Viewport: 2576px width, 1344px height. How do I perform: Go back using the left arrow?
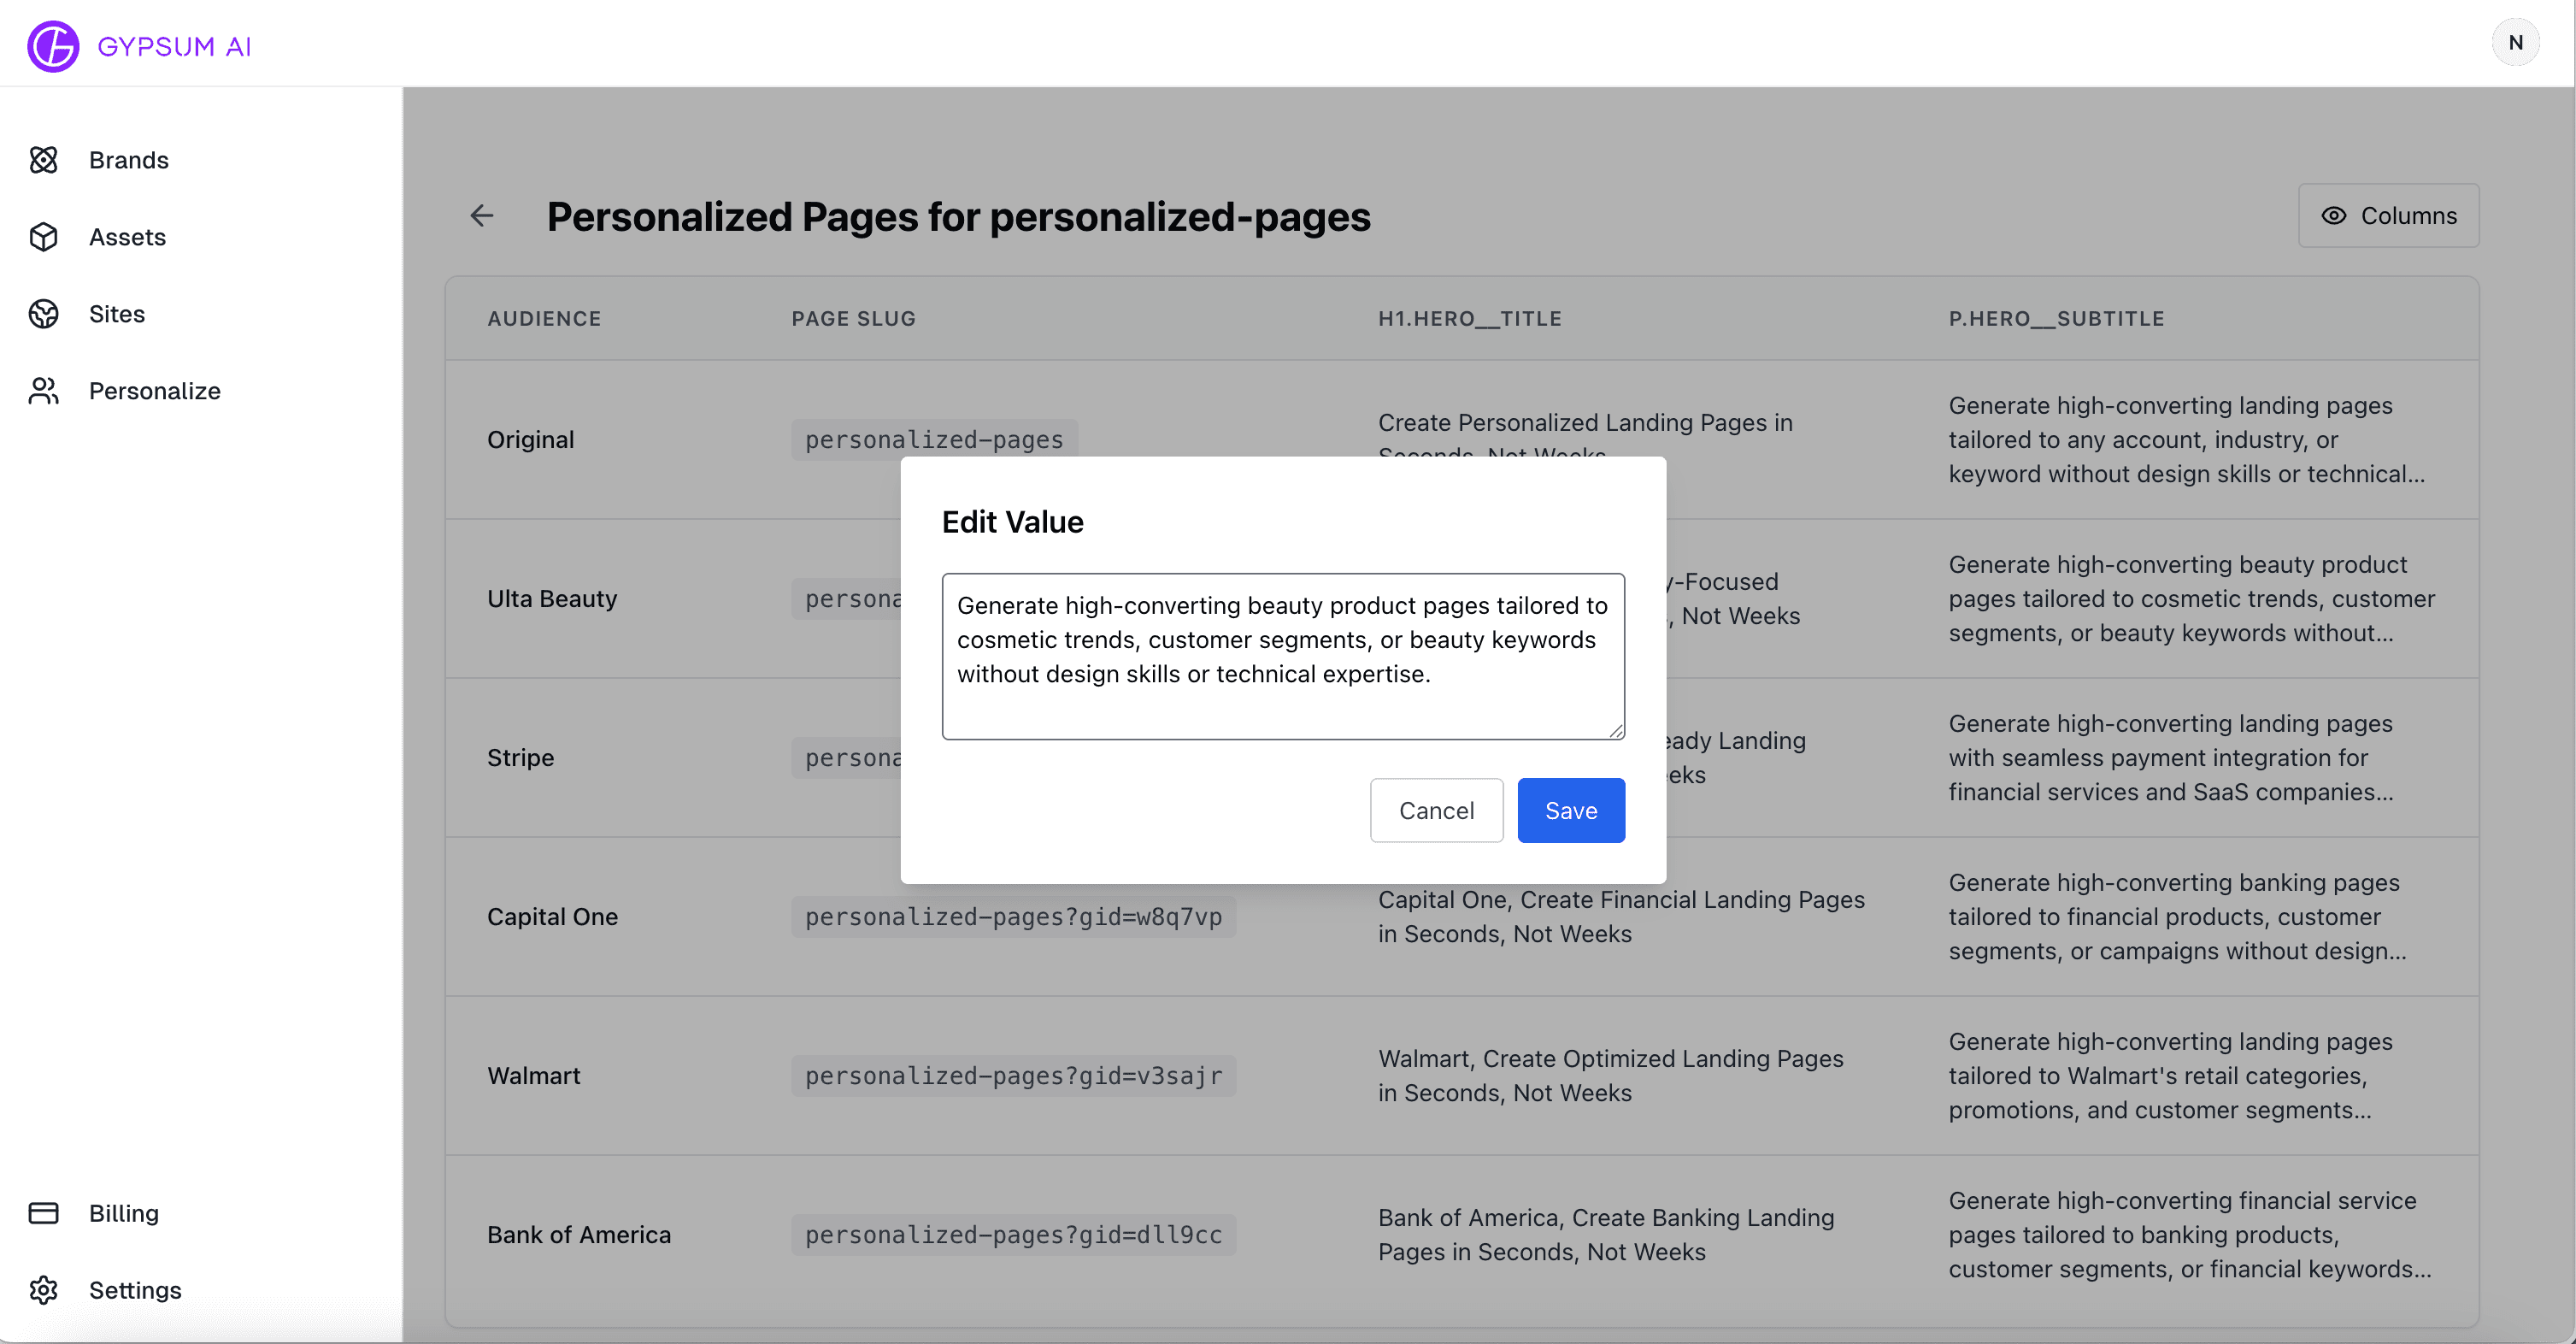[x=482, y=216]
